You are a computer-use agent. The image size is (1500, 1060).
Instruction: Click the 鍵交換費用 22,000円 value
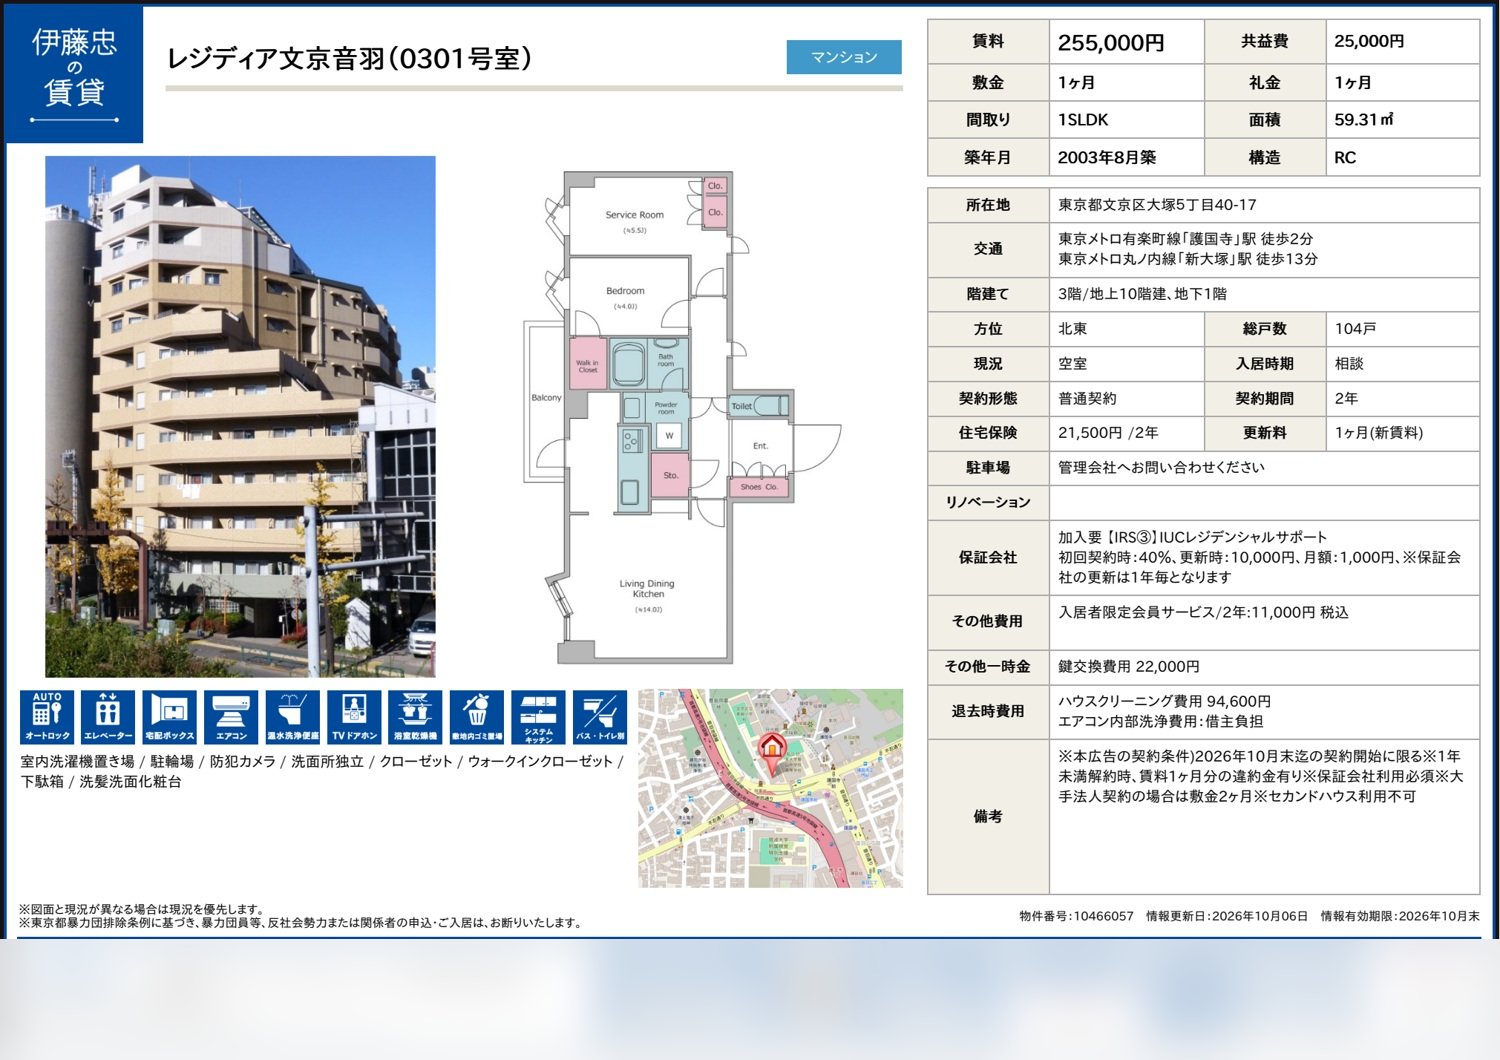[1129, 666]
